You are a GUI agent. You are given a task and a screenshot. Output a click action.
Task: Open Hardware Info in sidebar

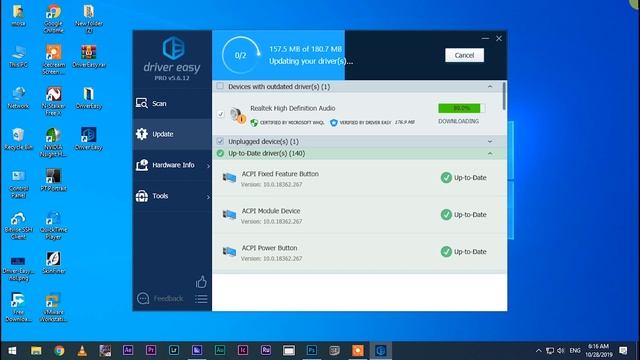172,165
